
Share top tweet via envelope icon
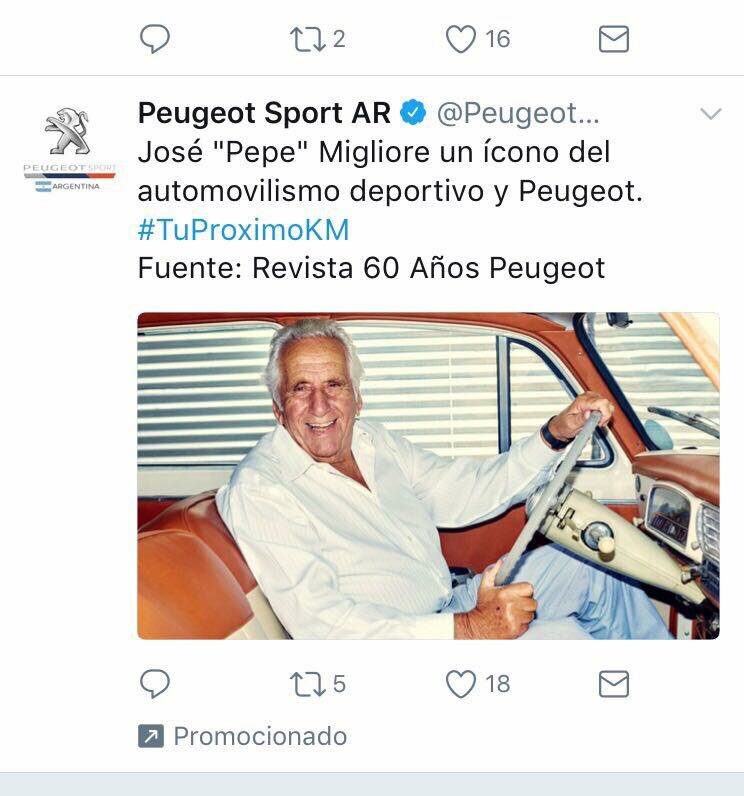tap(614, 39)
